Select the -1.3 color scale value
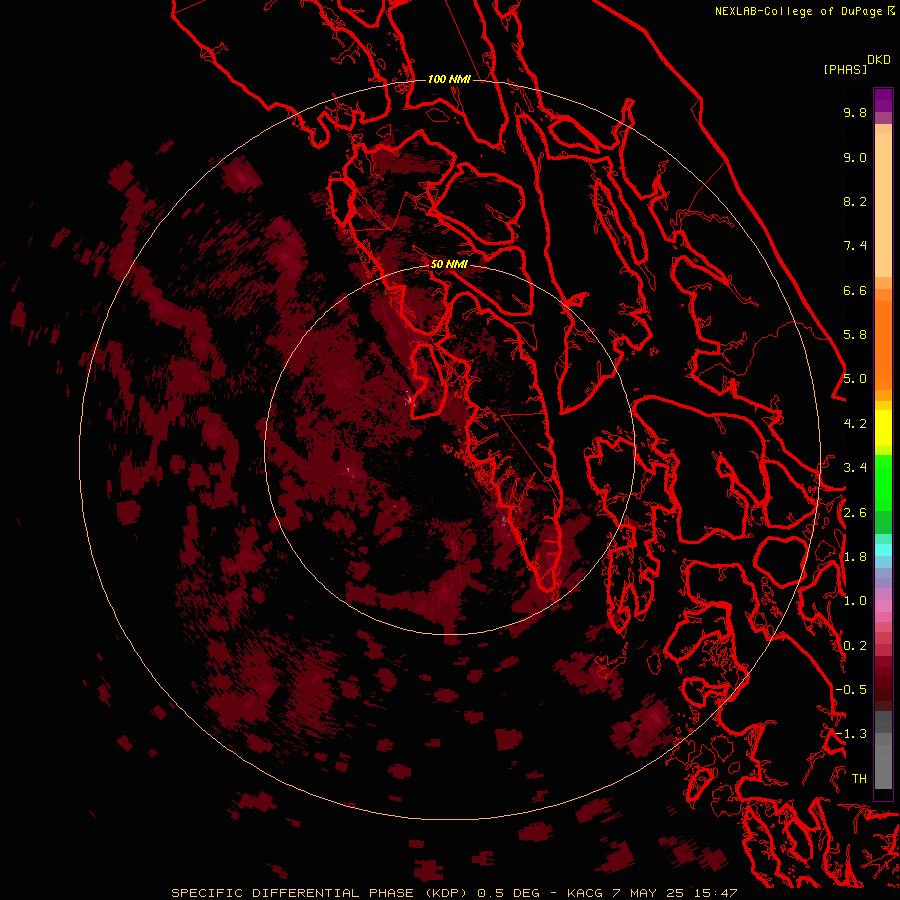Screen dimensions: 900x900 (x=851, y=734)
